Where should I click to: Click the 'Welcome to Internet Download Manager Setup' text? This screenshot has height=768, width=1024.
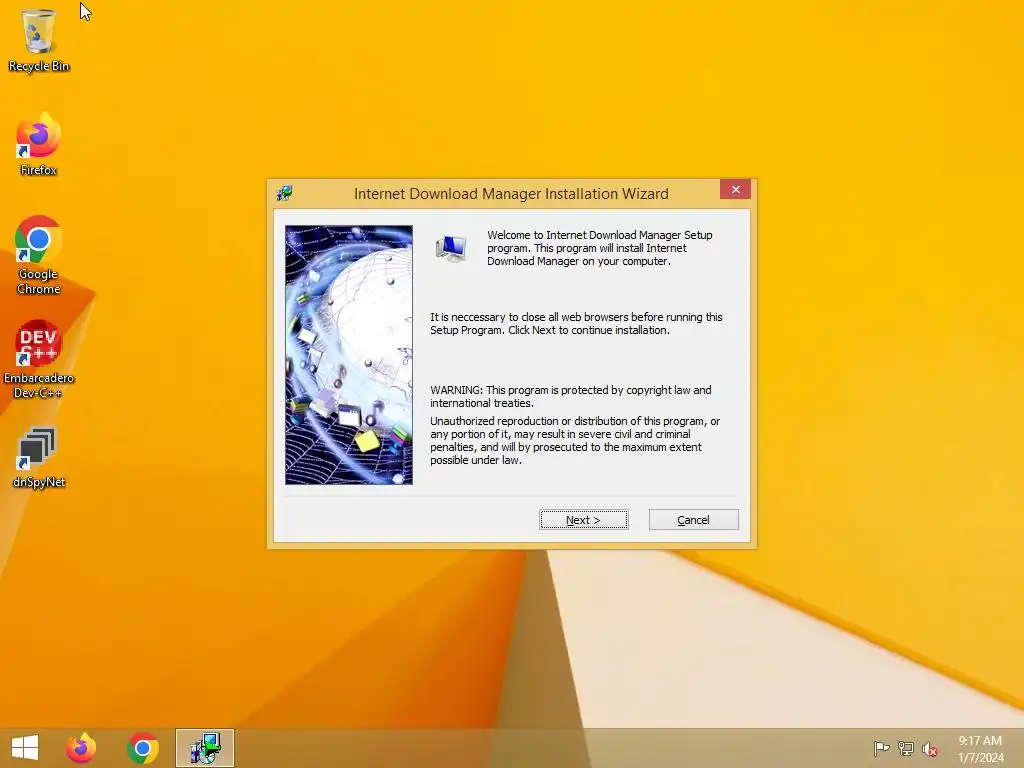pos(600,248)
